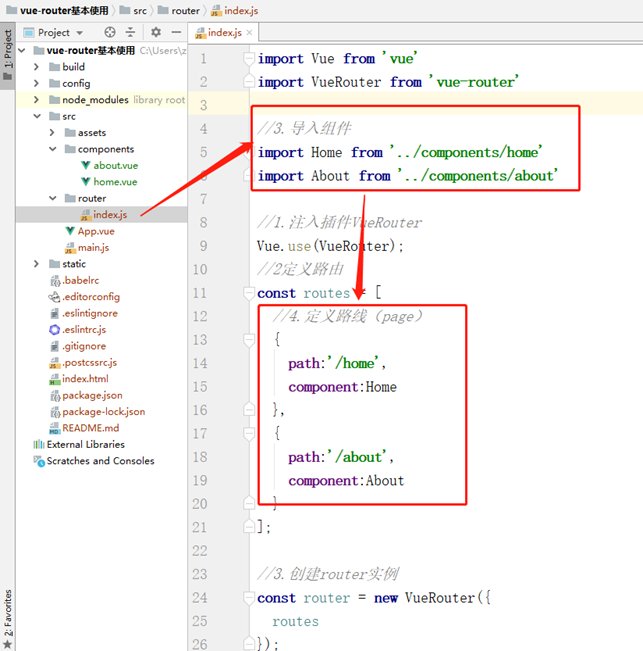
Task: Toggle the 1: Project tool window tab
Action: [7, 55]
